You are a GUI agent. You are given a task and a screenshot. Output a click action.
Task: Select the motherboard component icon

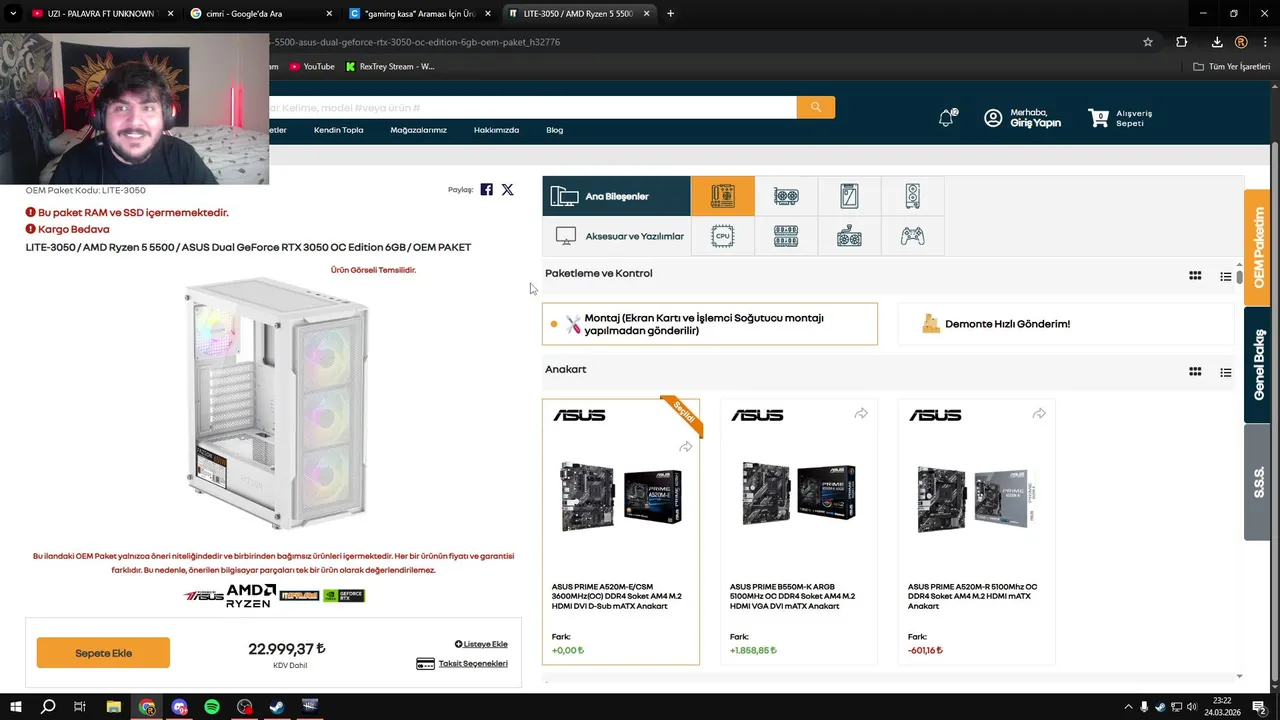coord(722,196)
